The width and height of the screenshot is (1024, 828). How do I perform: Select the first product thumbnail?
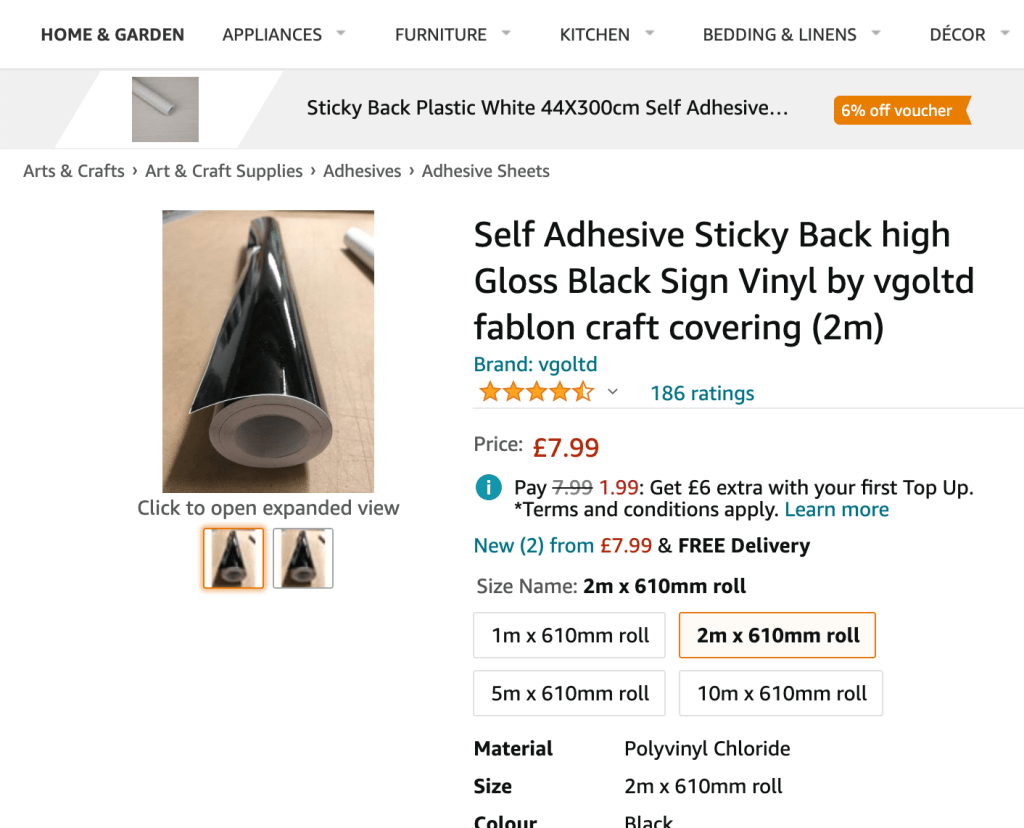click(233, 558)
